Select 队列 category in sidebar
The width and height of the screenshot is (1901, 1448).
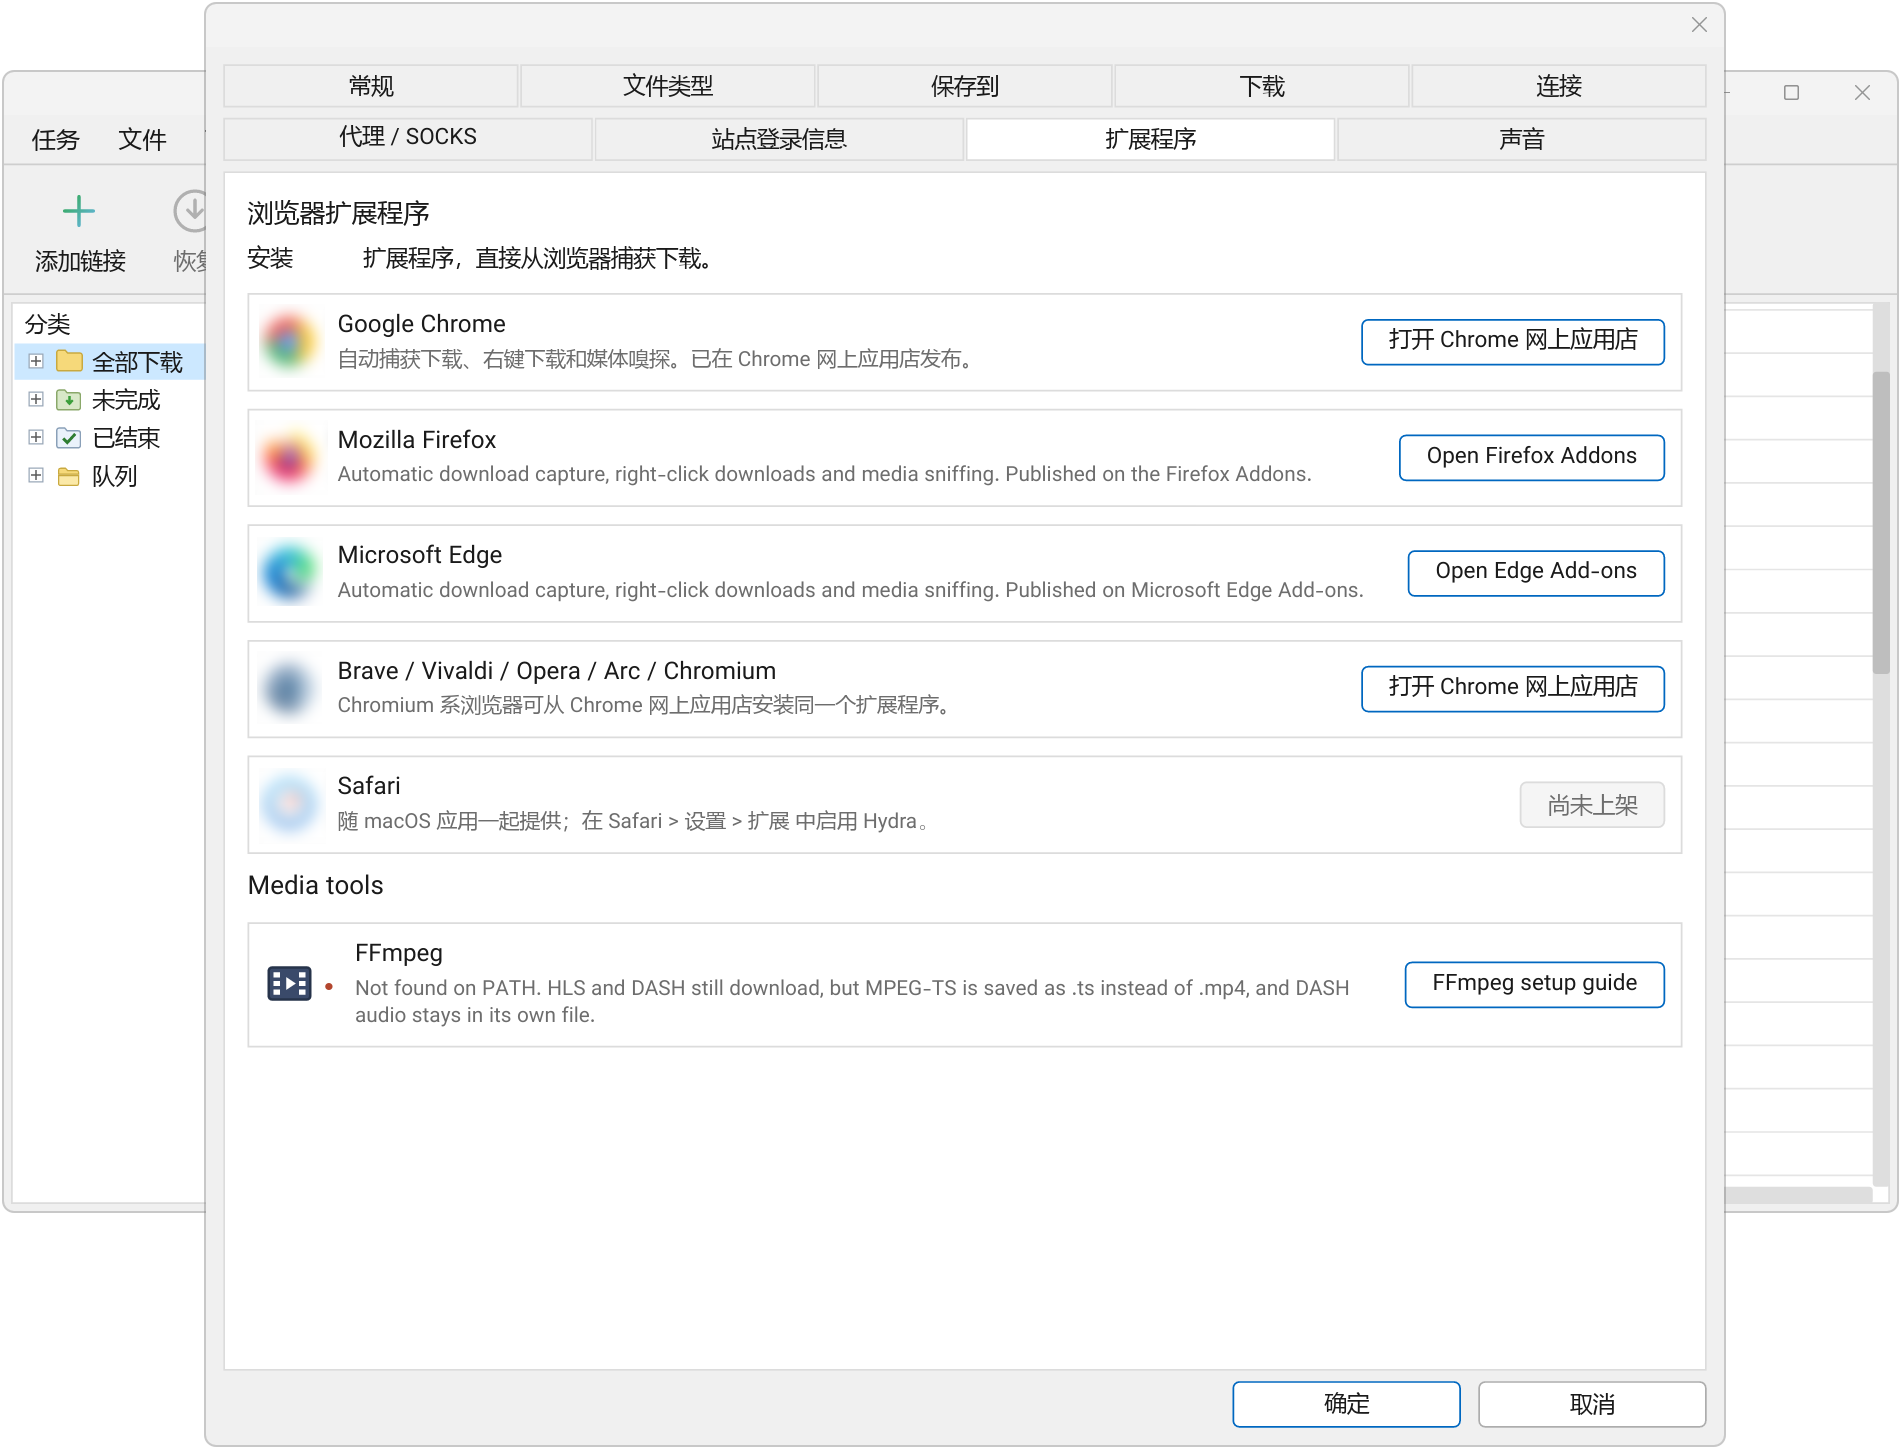coord(114,476)
